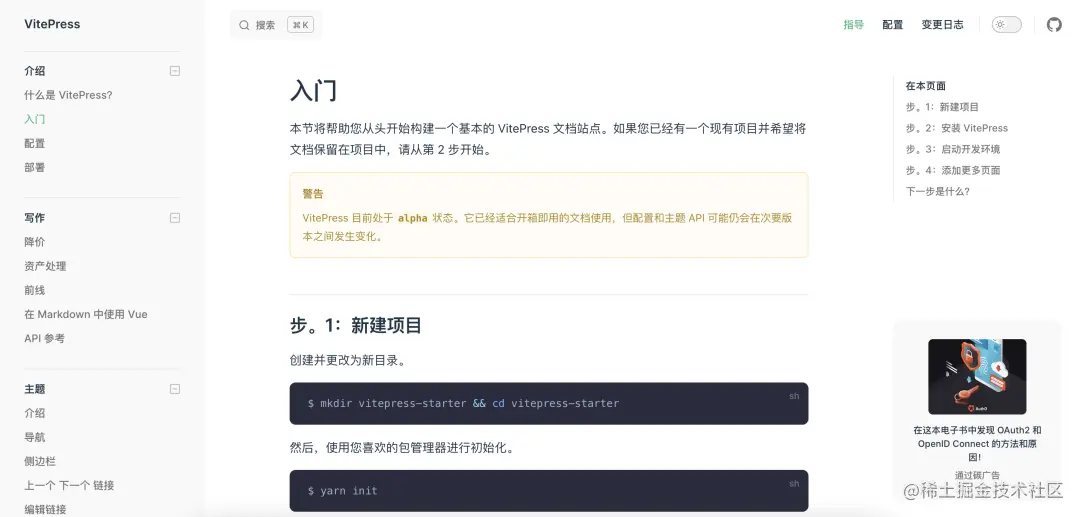Click the search magnifier icon
Viewport: 1080px width, 517px height.
click(244, 25)
